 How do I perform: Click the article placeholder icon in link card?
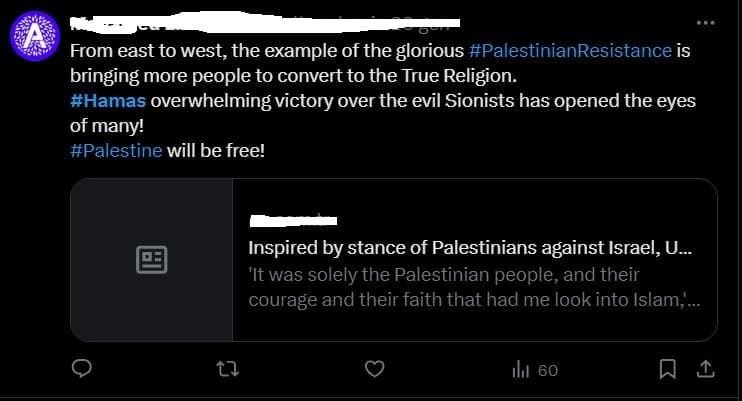151,260
